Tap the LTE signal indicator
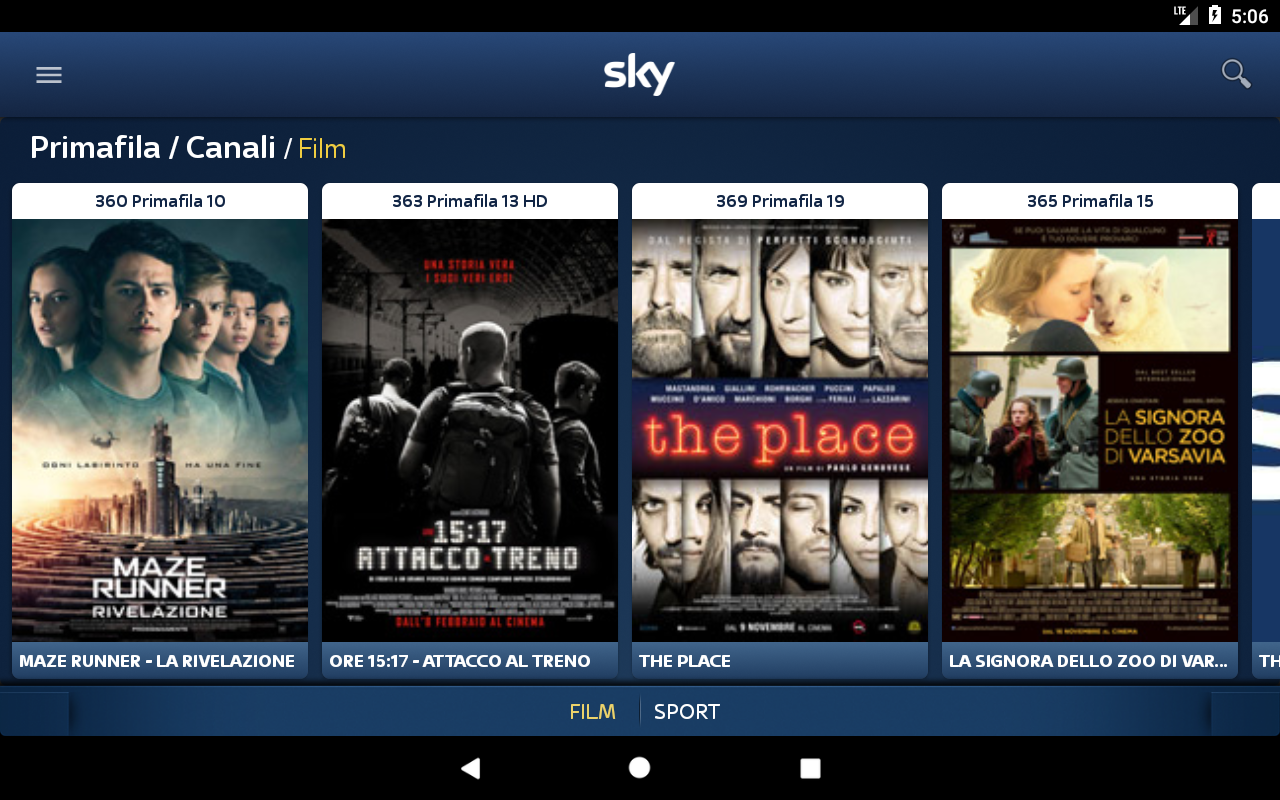The width and height of the screenshot is (1280, 800). coord(1186,15)
